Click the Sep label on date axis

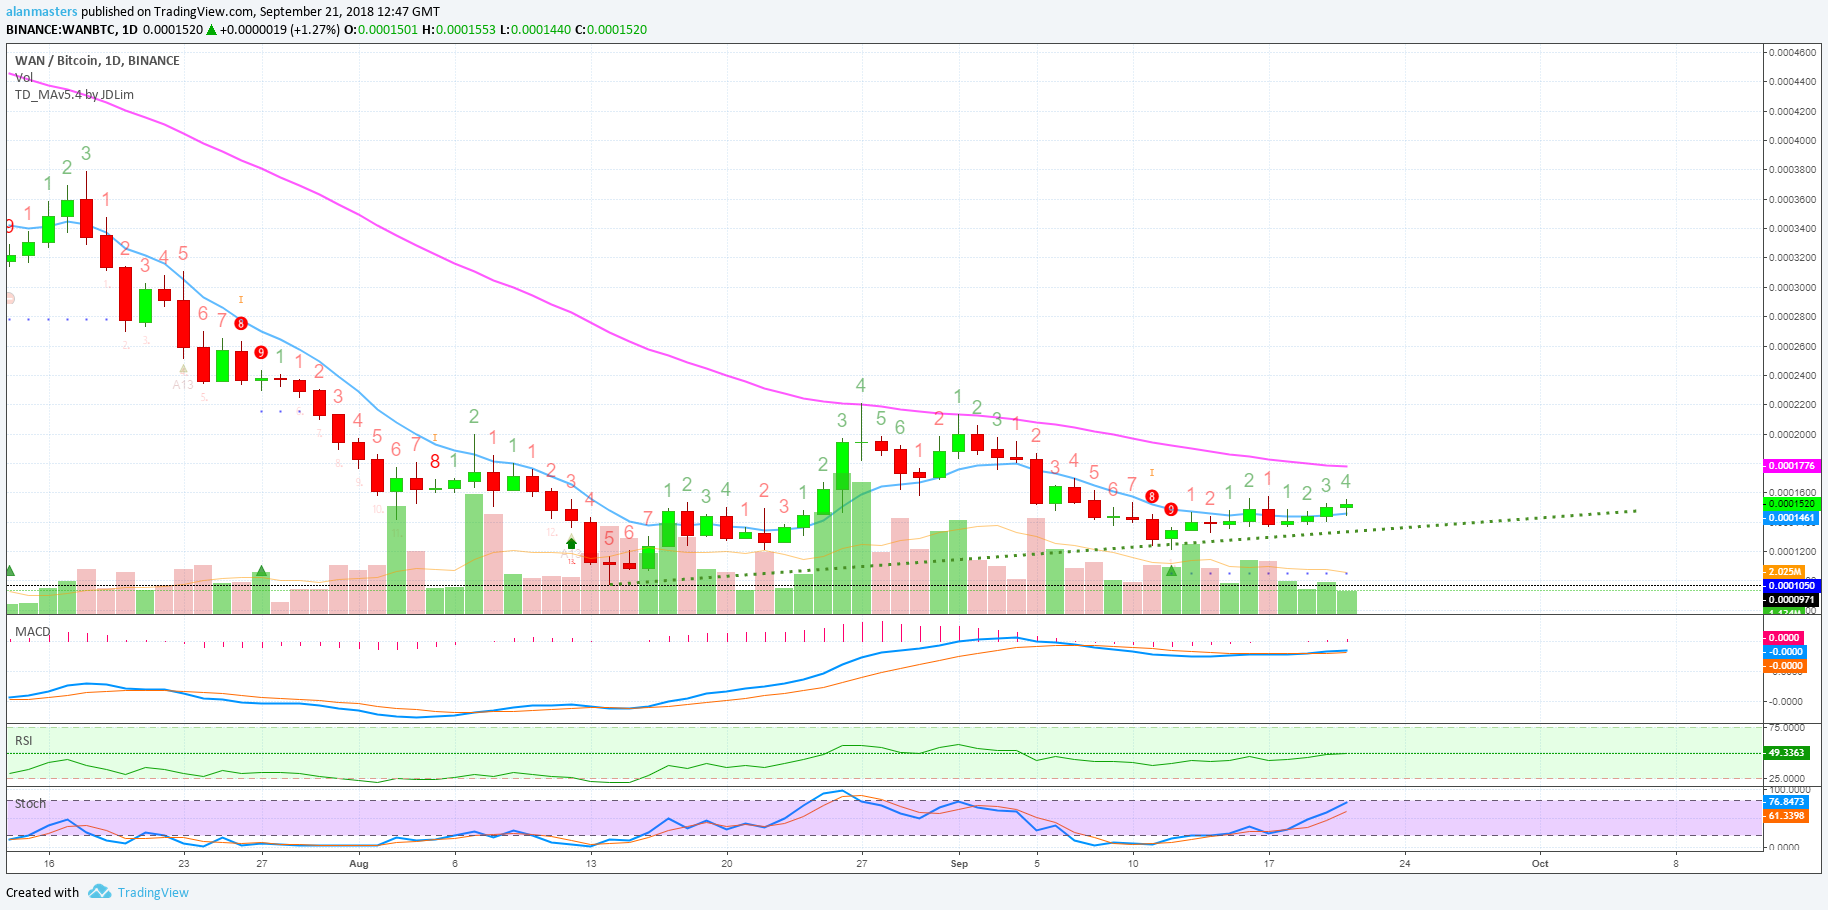[959, 863]
